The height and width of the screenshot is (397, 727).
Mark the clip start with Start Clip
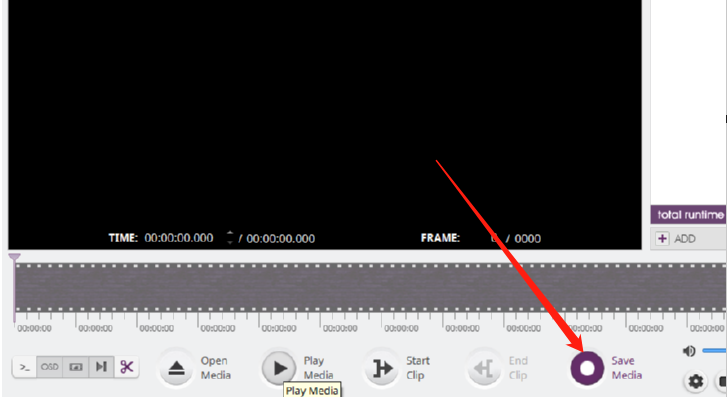click(x=382, y=368)
